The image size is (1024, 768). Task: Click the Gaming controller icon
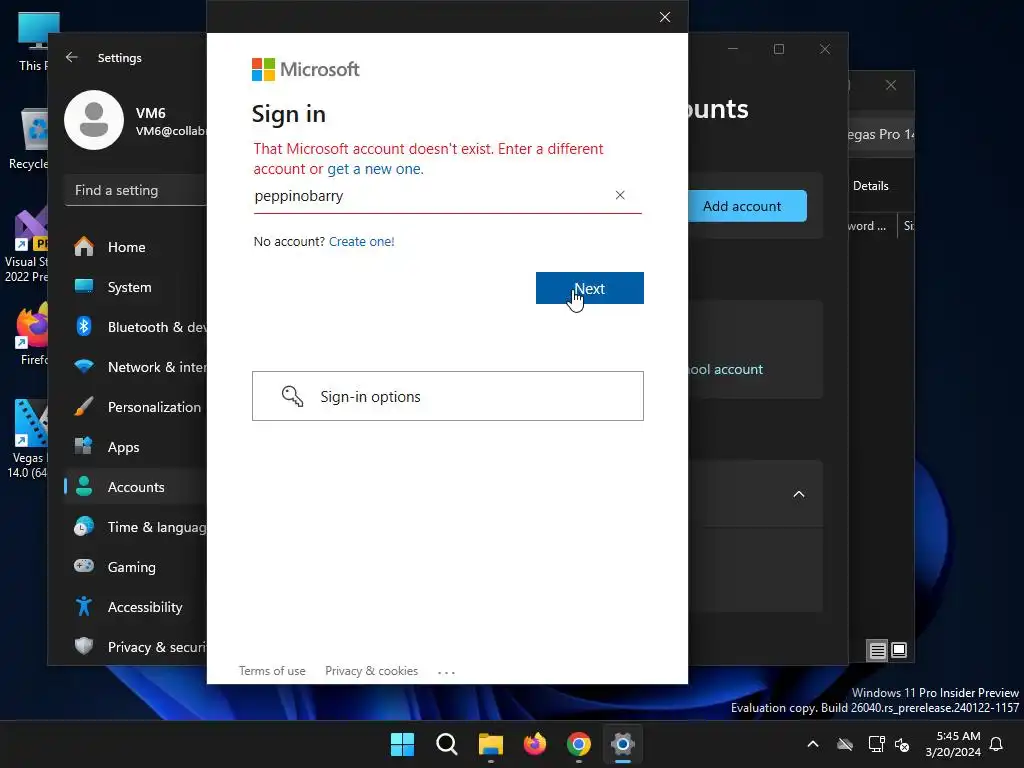click(x=84, y=566)
